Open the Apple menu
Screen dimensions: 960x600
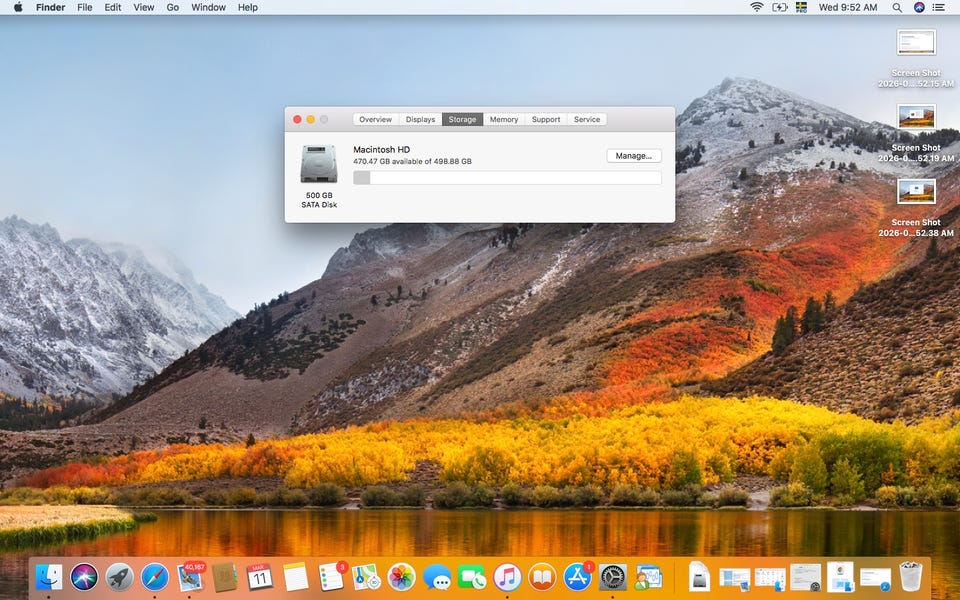point(18,7)
